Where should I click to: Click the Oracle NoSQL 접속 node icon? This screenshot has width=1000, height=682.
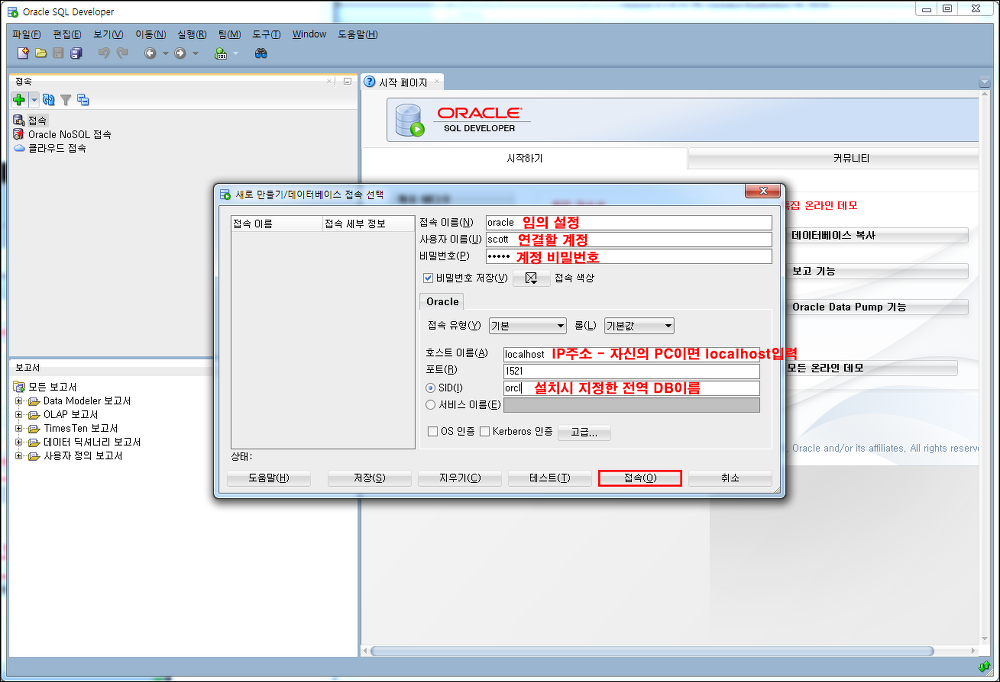point(18,134)
